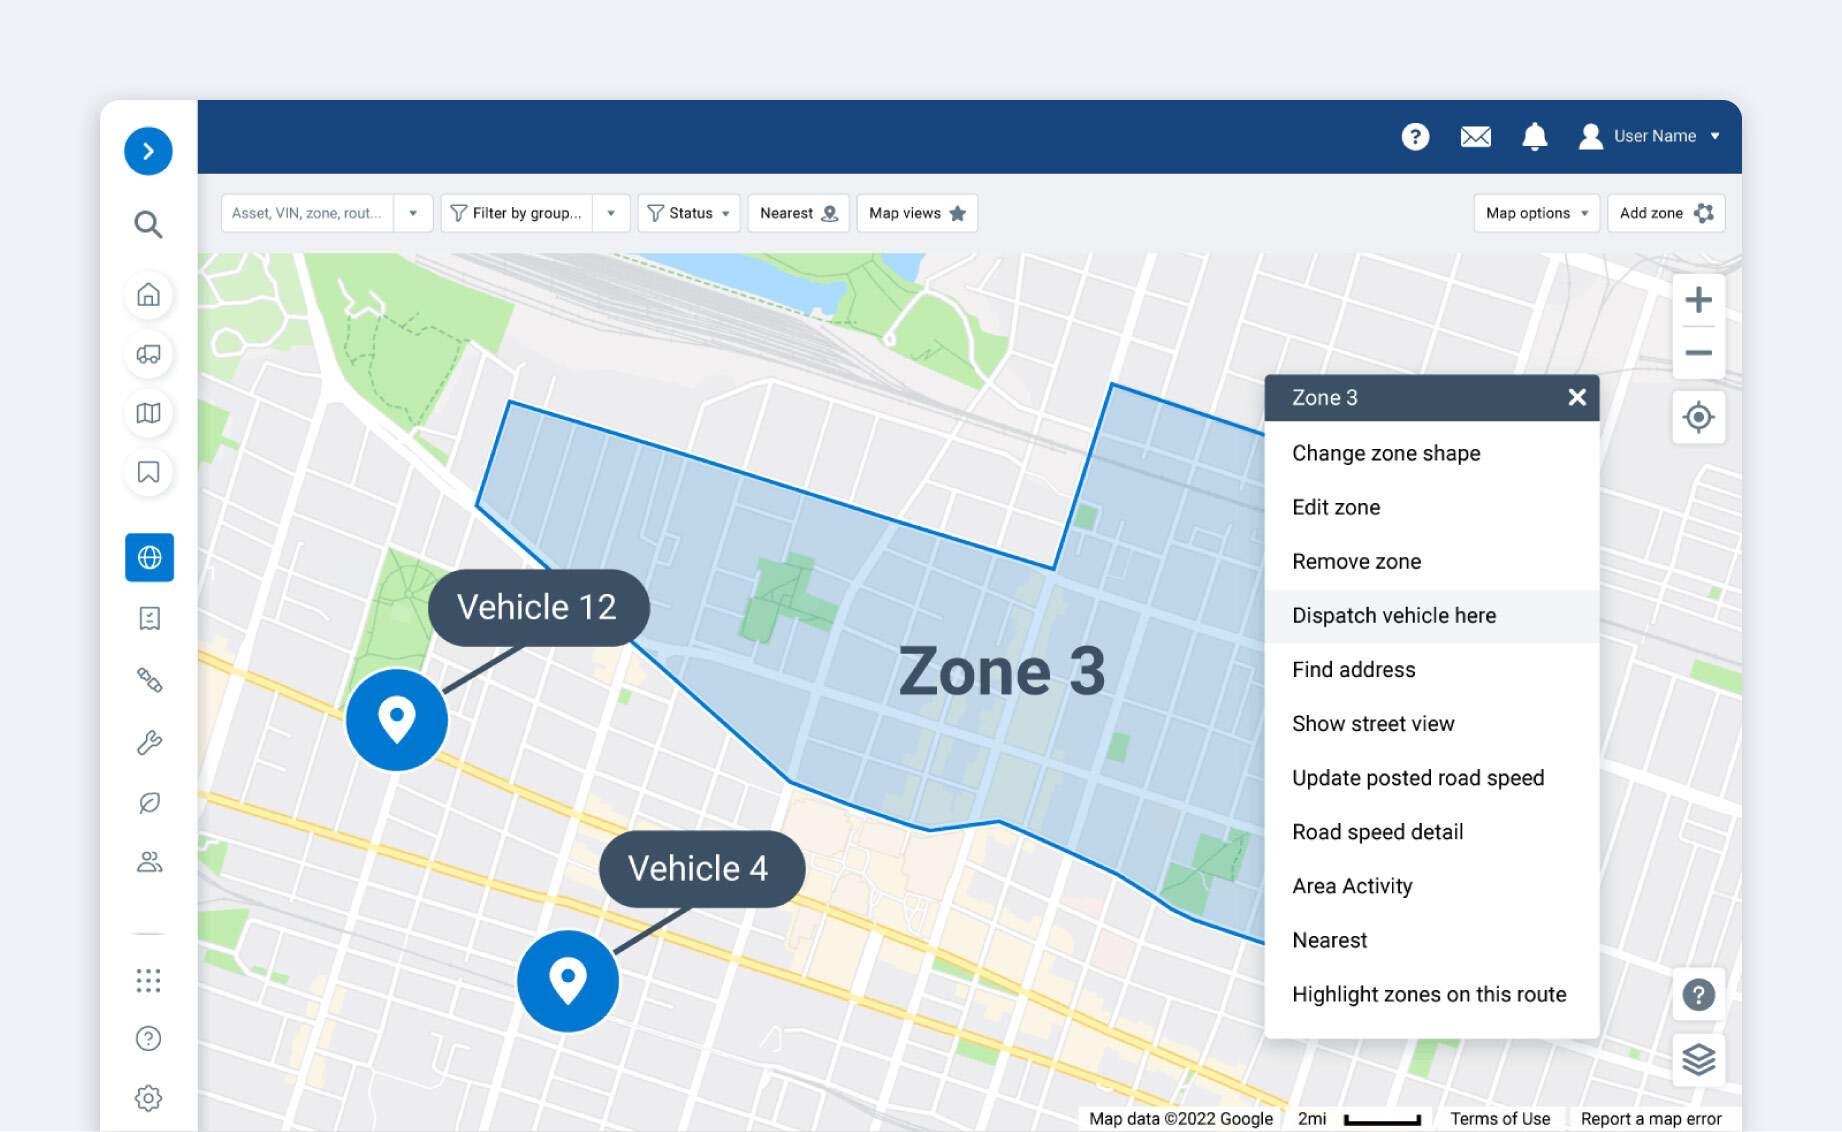Select Highlight zones on this route
1842x1132 pixels.
click(1431, 994)
